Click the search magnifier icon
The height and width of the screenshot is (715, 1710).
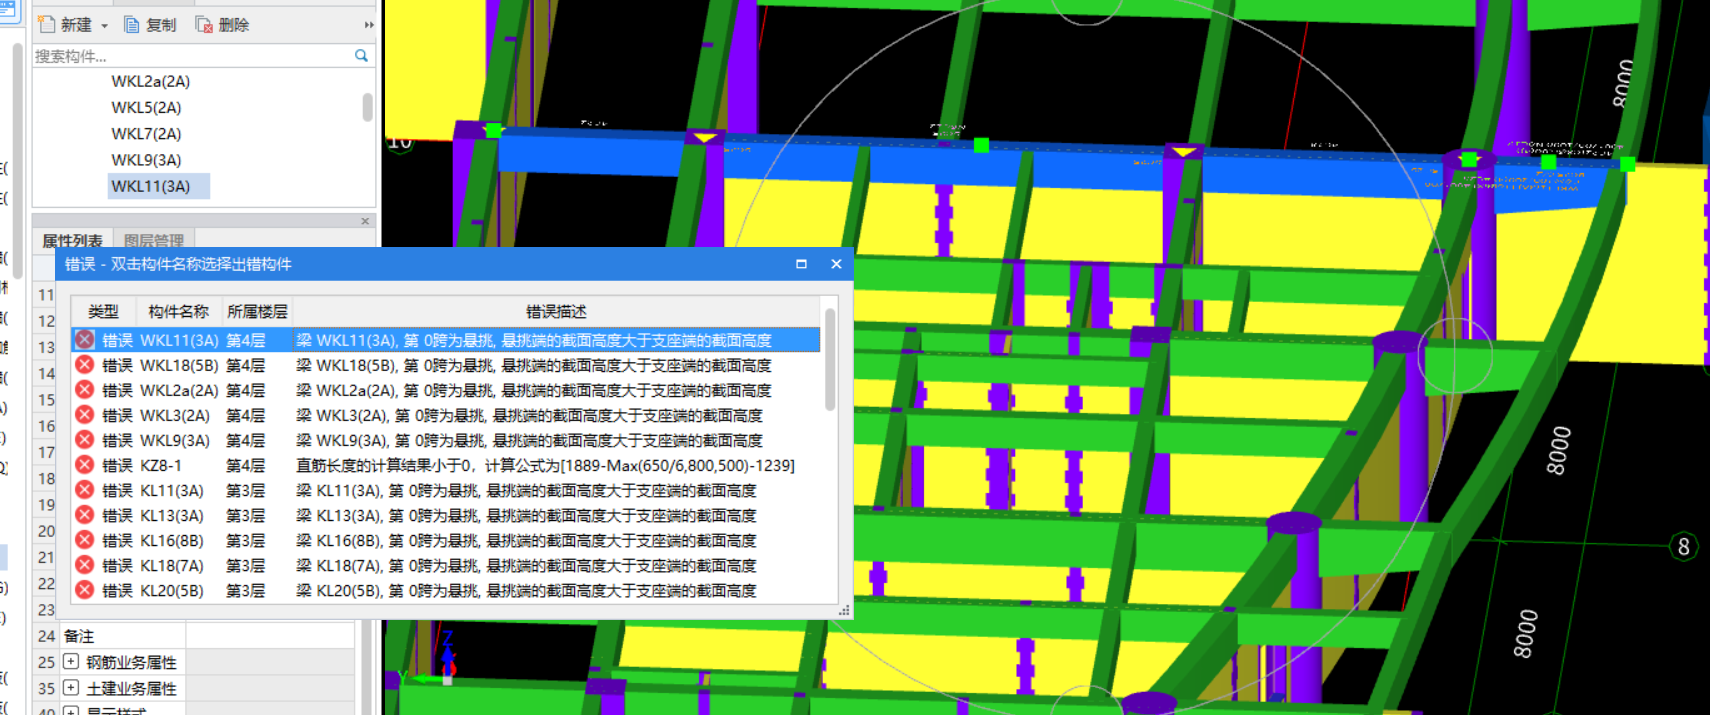[x=362, y=56]
